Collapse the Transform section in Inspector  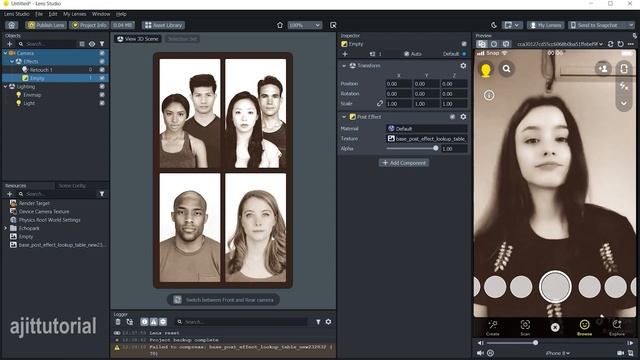pos(344,66)
